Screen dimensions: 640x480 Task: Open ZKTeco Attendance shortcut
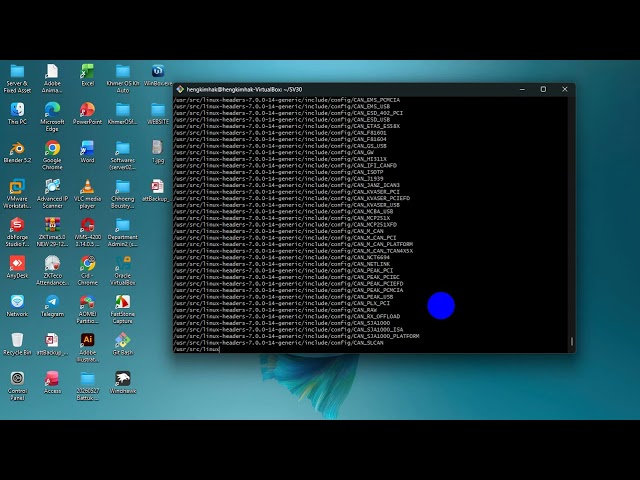point(52,271)
